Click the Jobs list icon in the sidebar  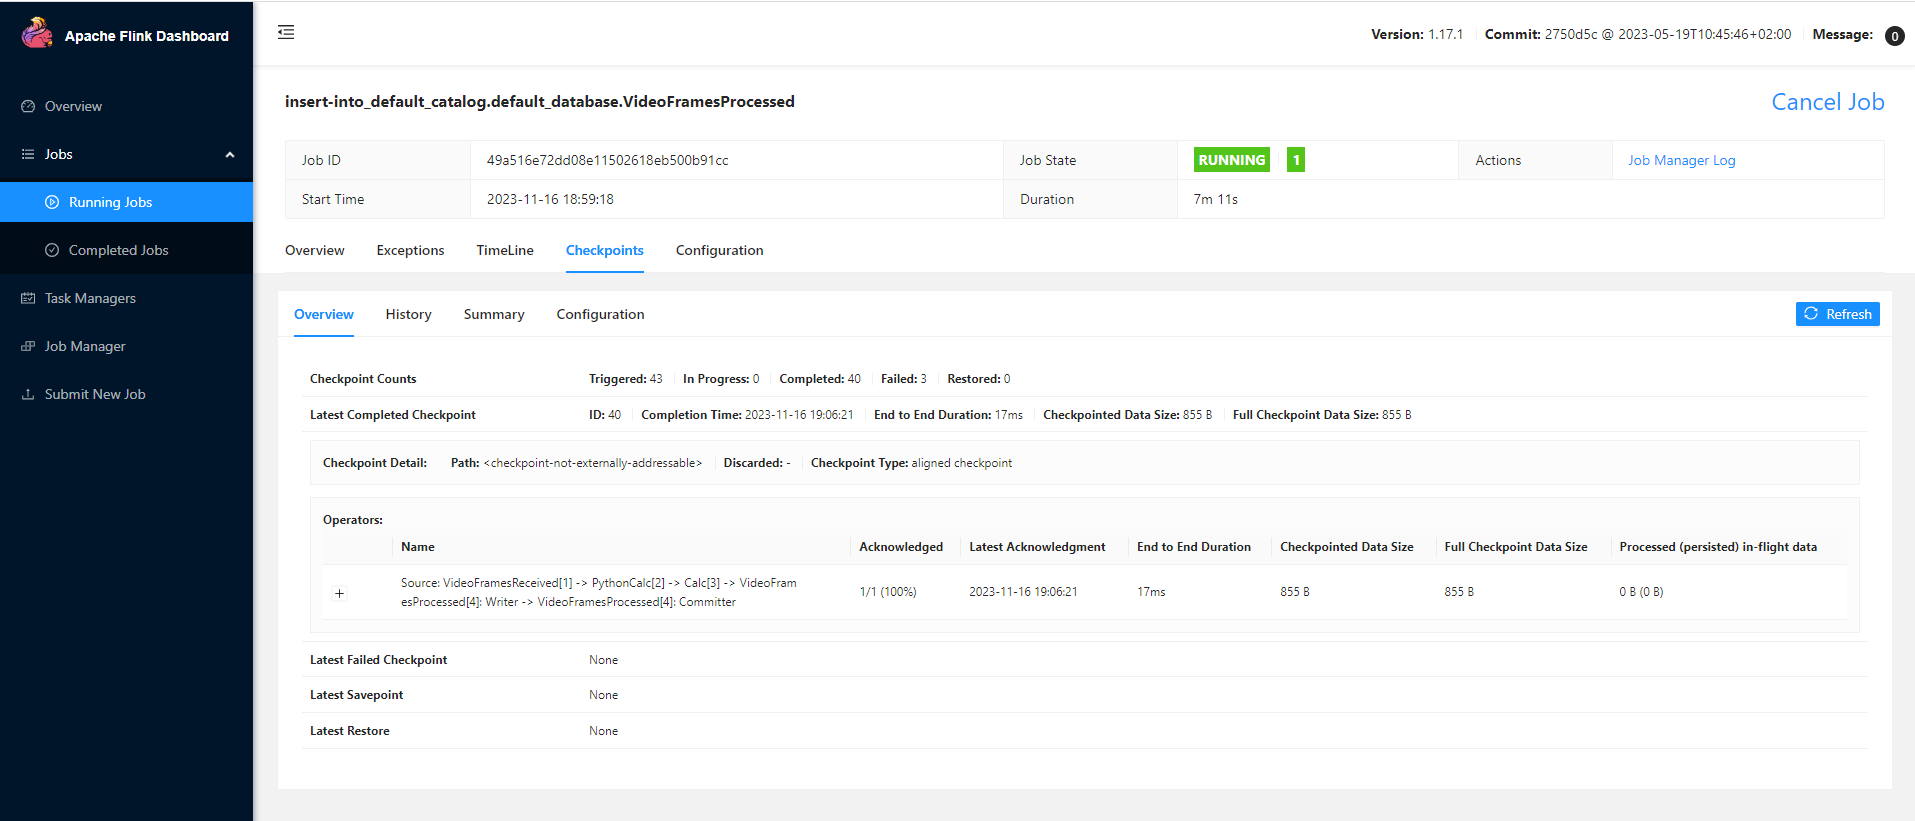28,154
